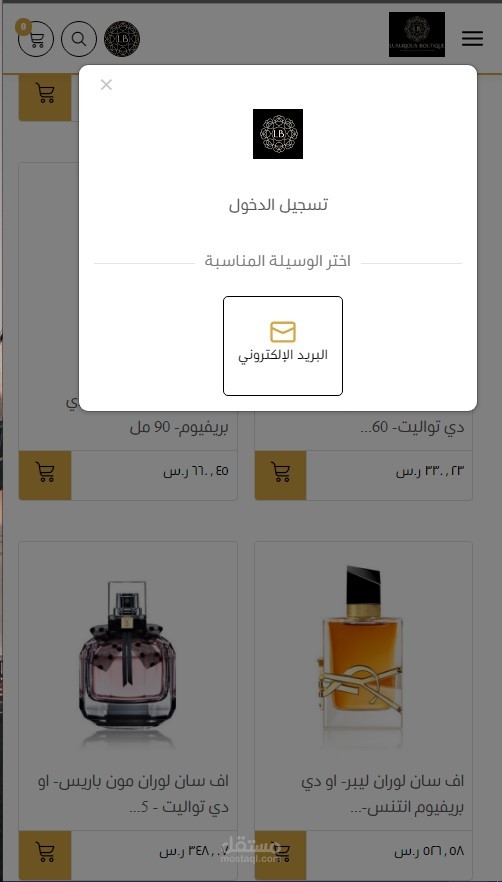Choose البريد الإلكتروني login option
Screen dimensions: 502x882
tap(283, 346)
